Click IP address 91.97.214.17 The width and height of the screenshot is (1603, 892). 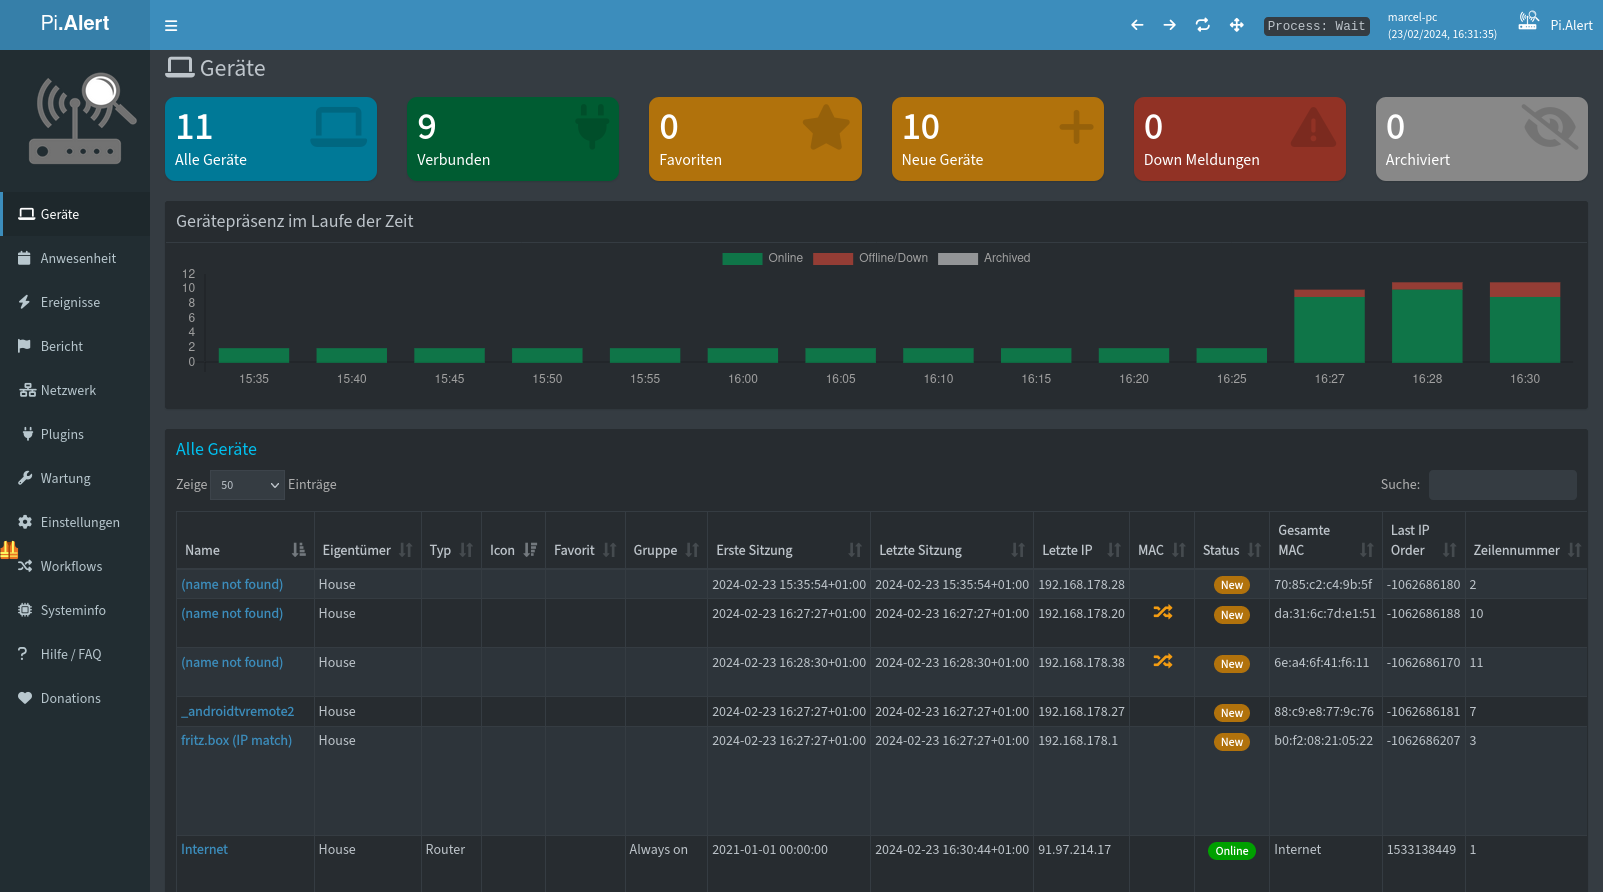[x=1074, y=849]
